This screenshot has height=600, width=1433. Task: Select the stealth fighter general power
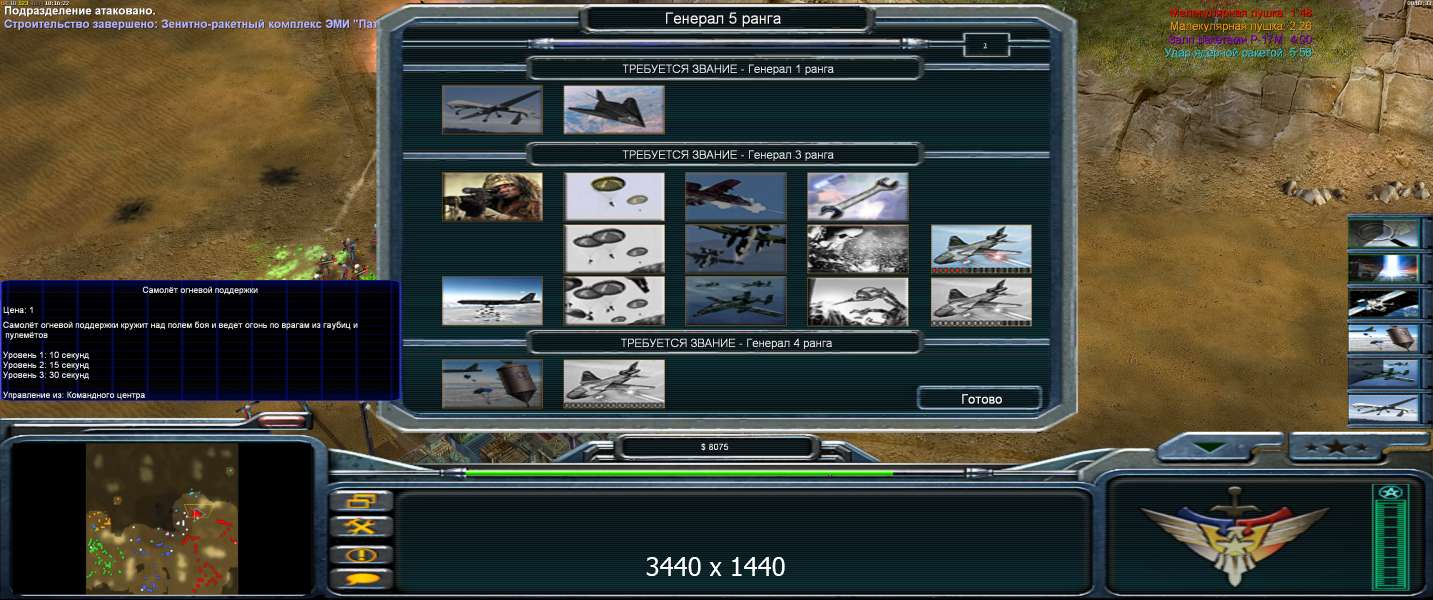coord(614,110)
